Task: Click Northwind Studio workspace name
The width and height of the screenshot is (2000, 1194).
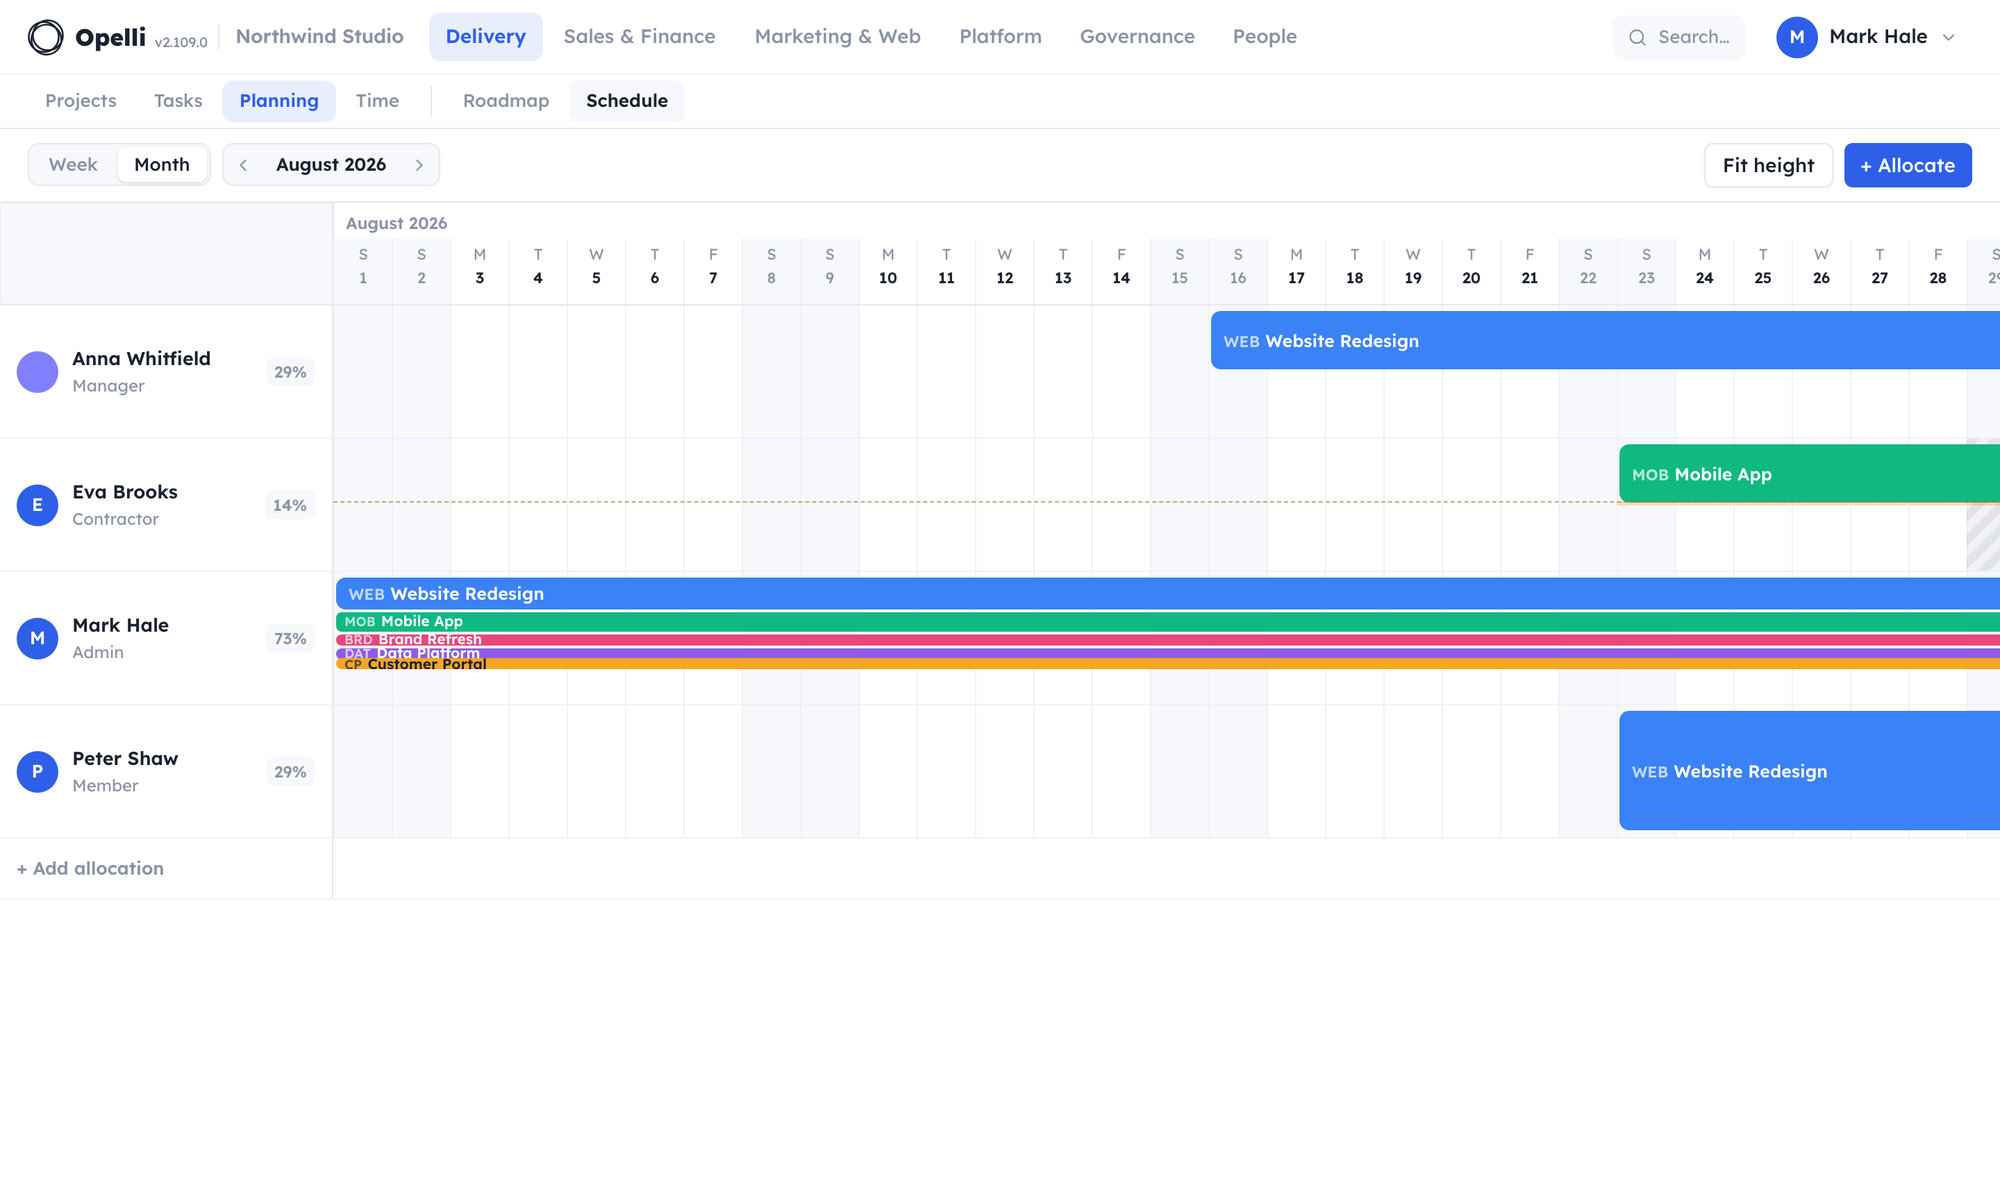Action: (x=320, y=37)
